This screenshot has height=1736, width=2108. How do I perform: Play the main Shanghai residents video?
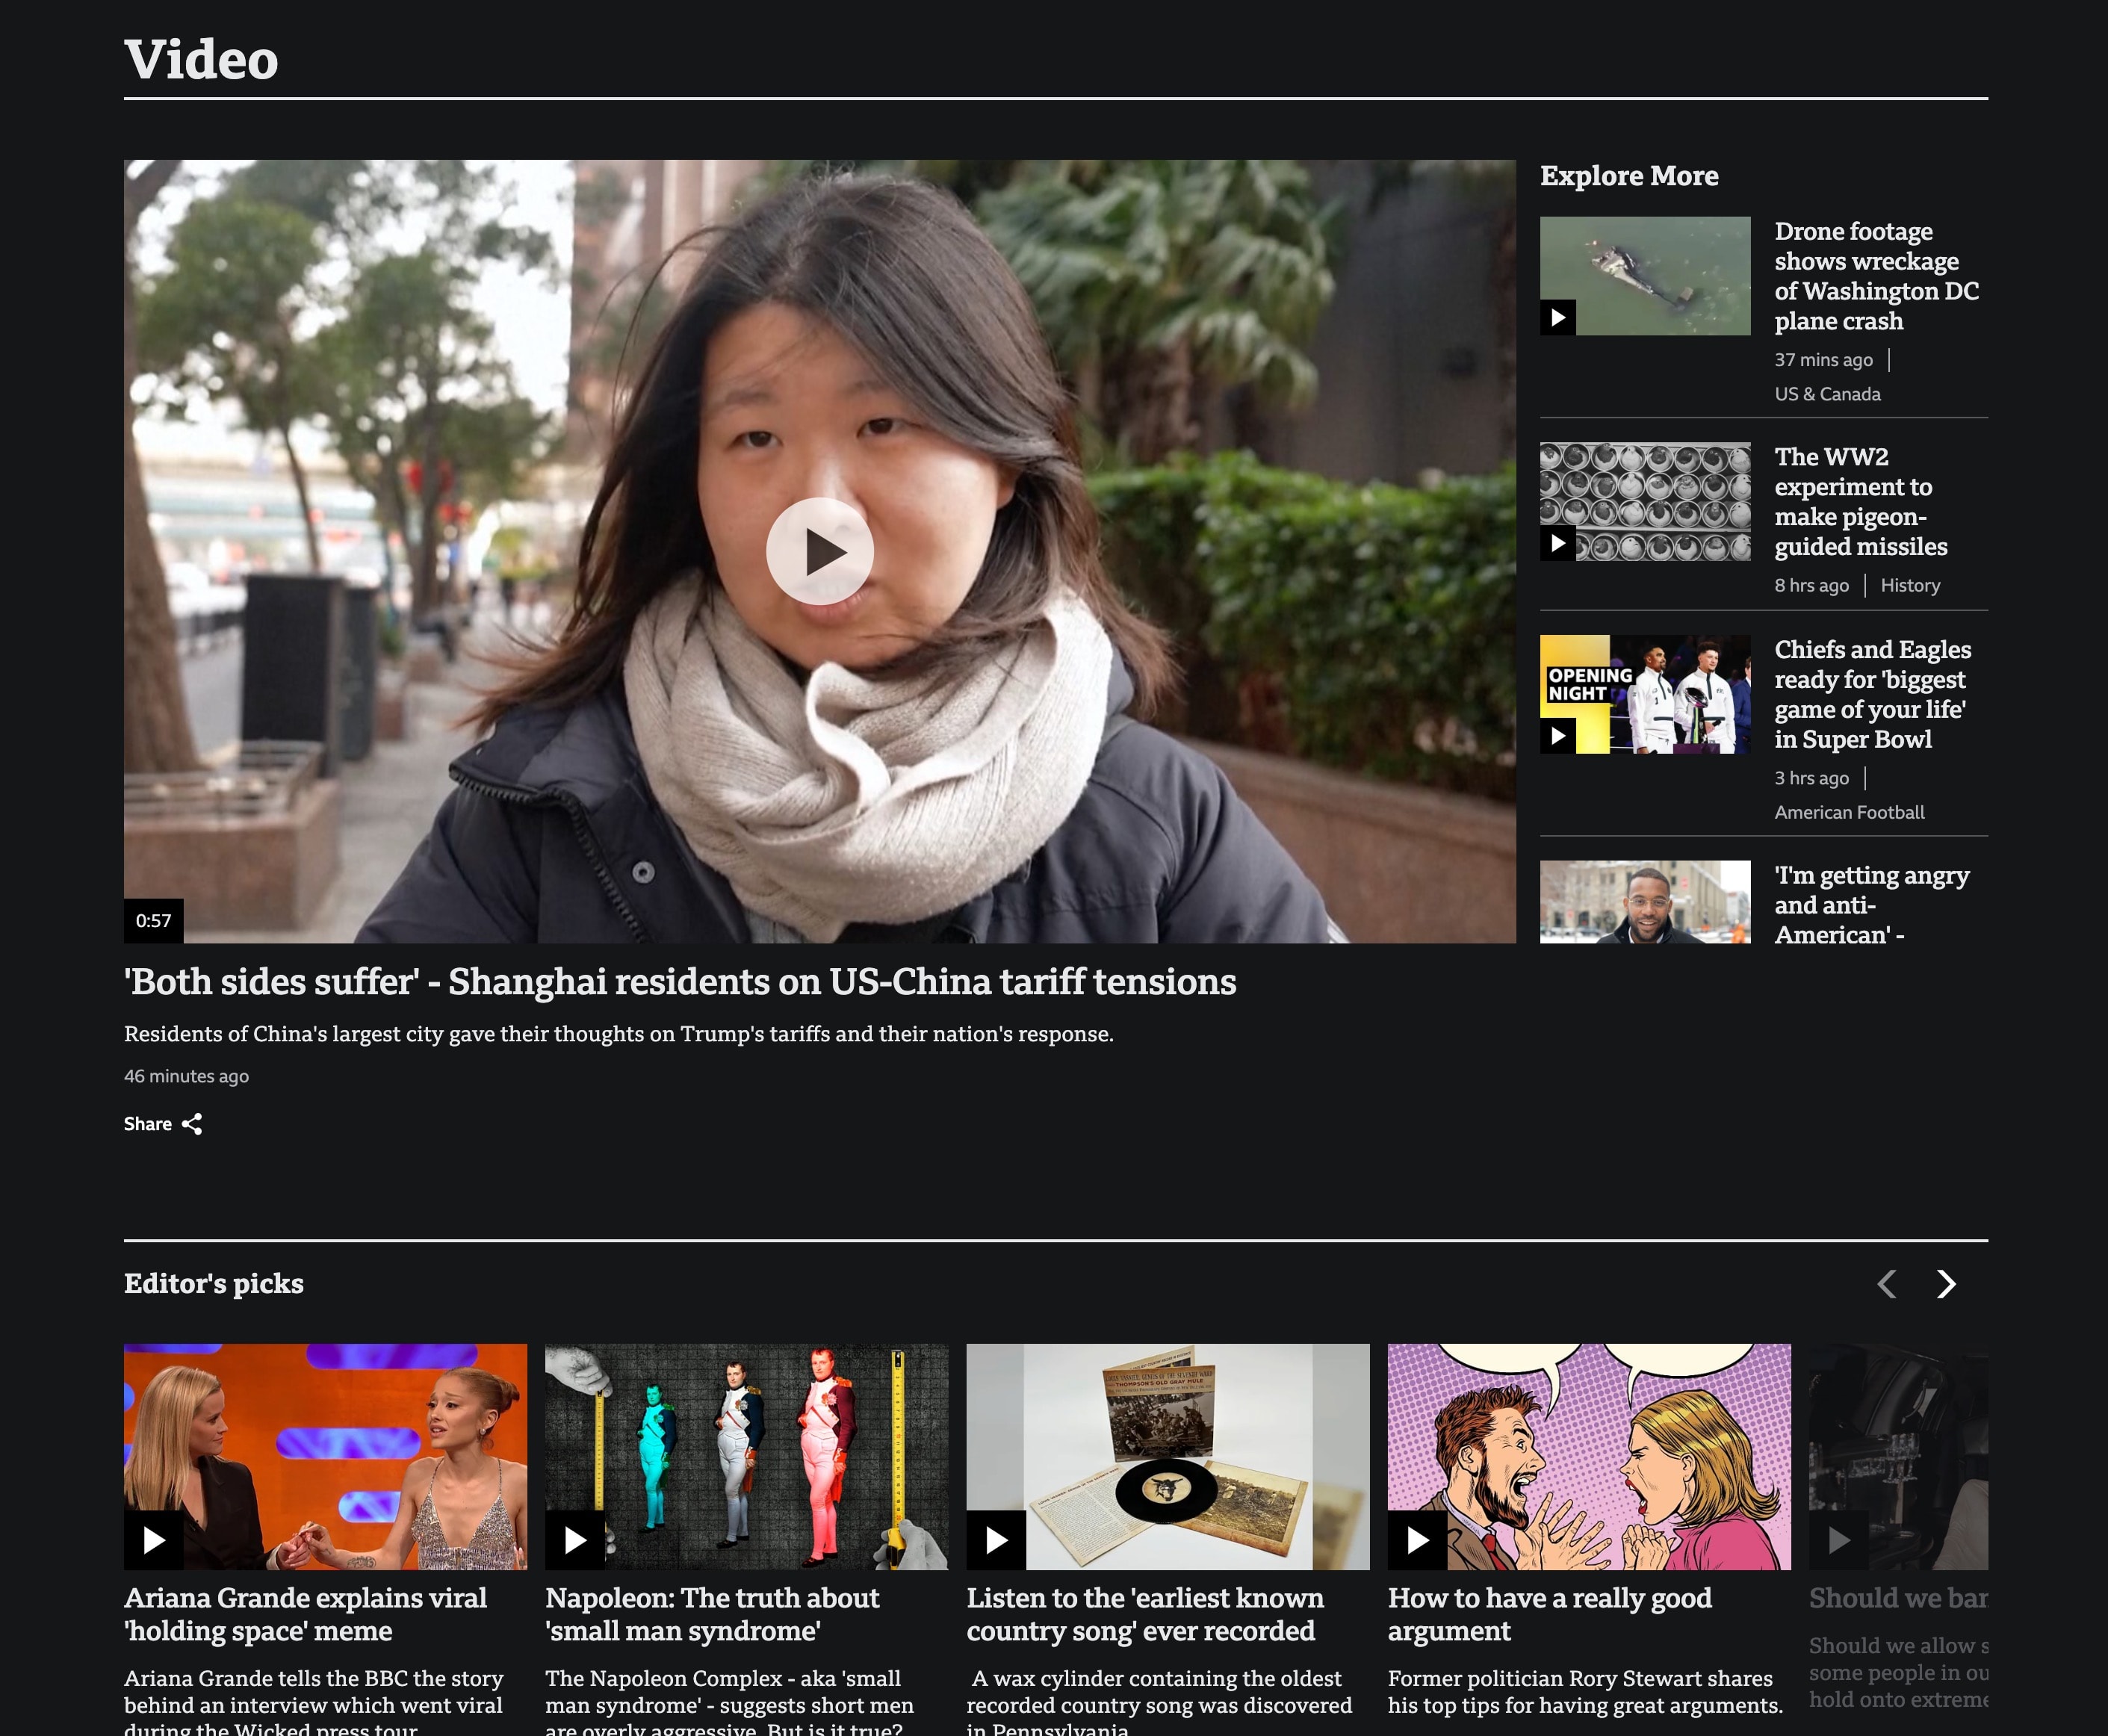[x=819, y=551]
